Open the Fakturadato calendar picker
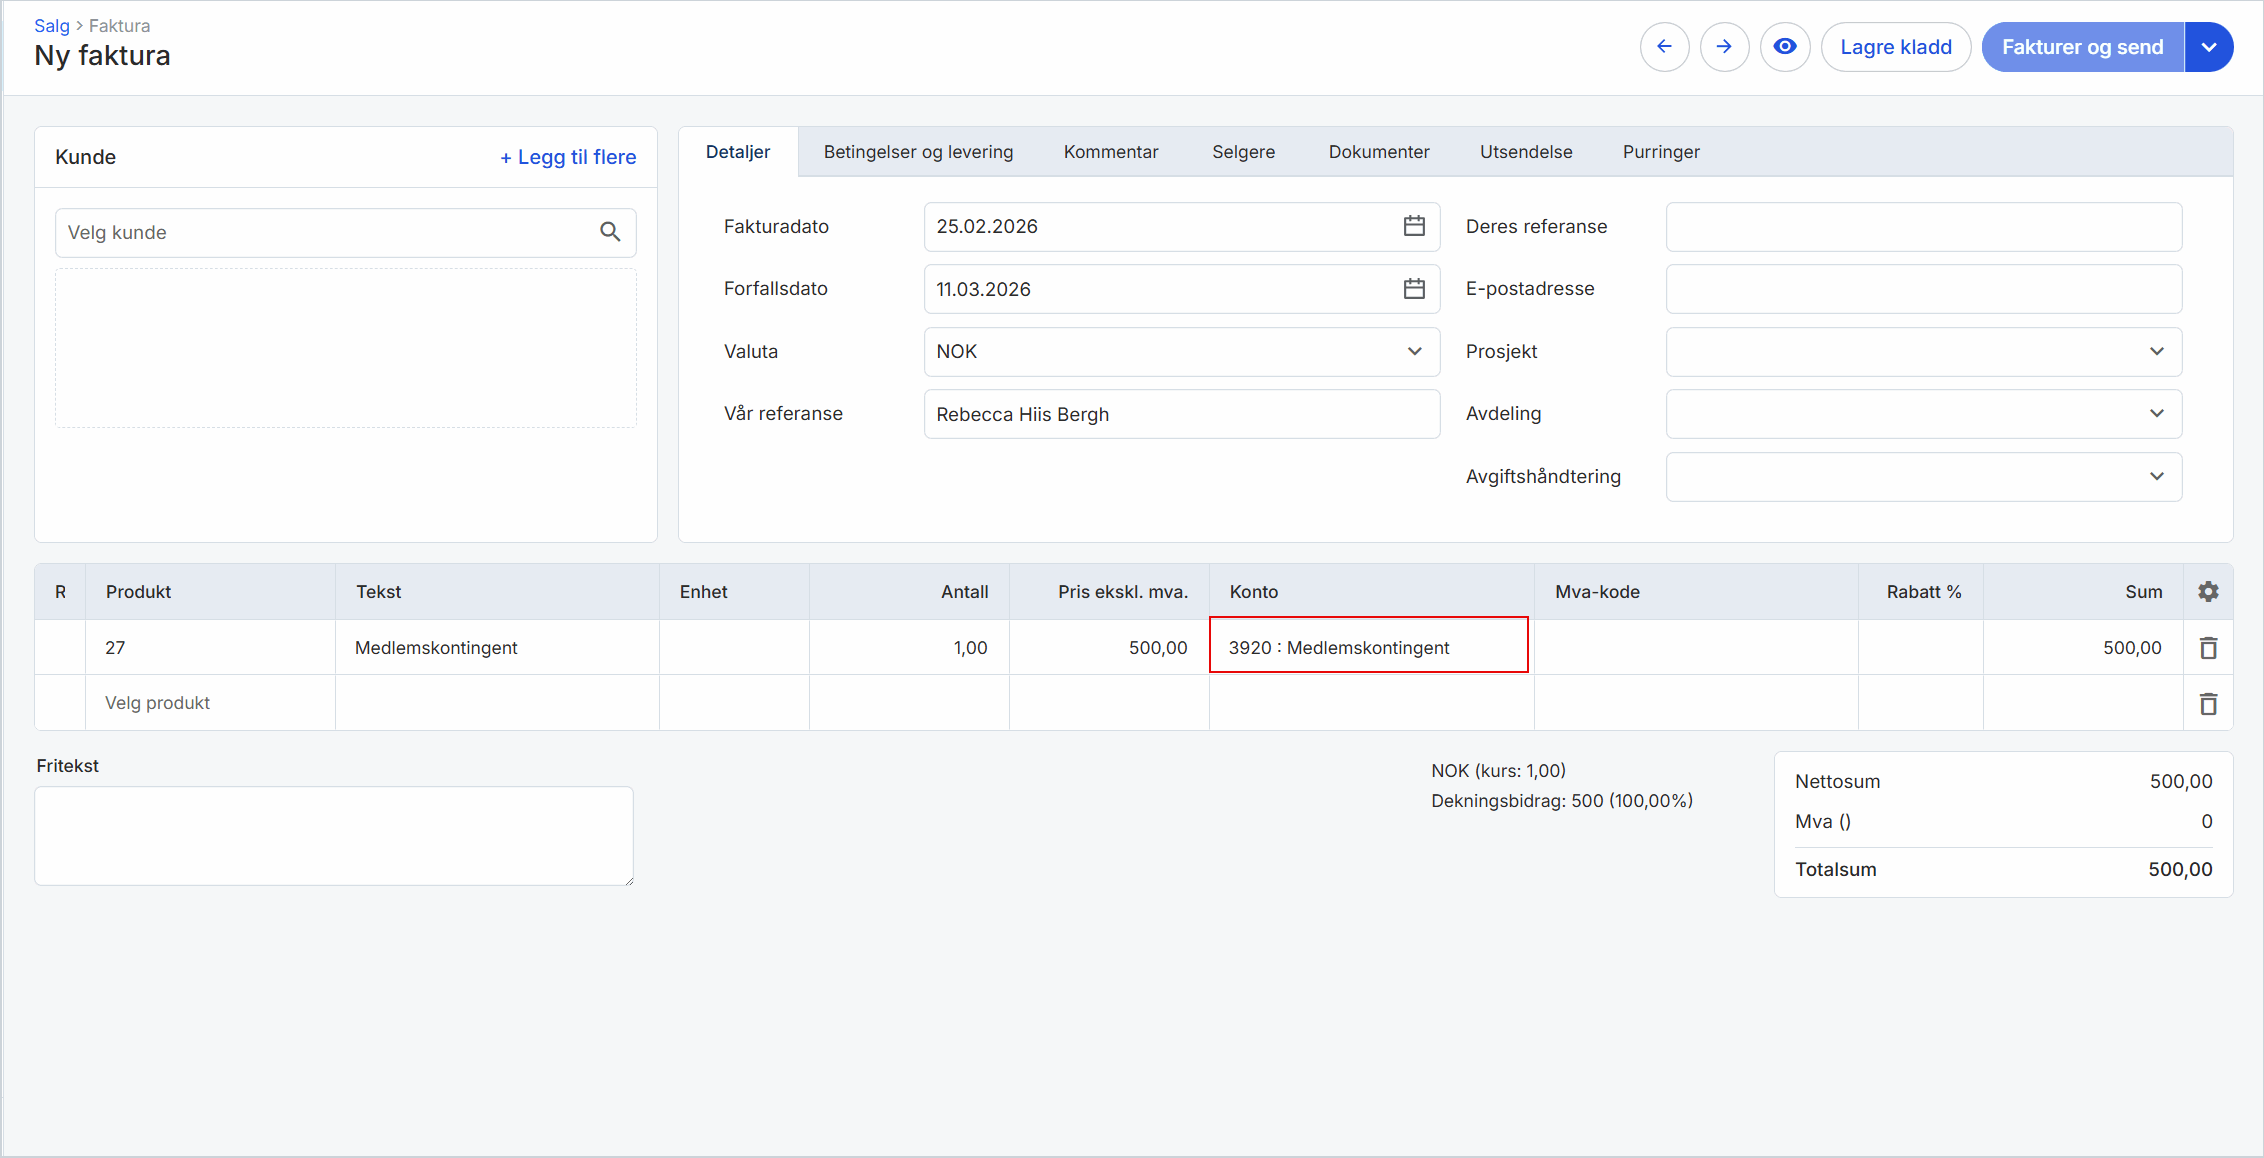 coord(1414,226)
